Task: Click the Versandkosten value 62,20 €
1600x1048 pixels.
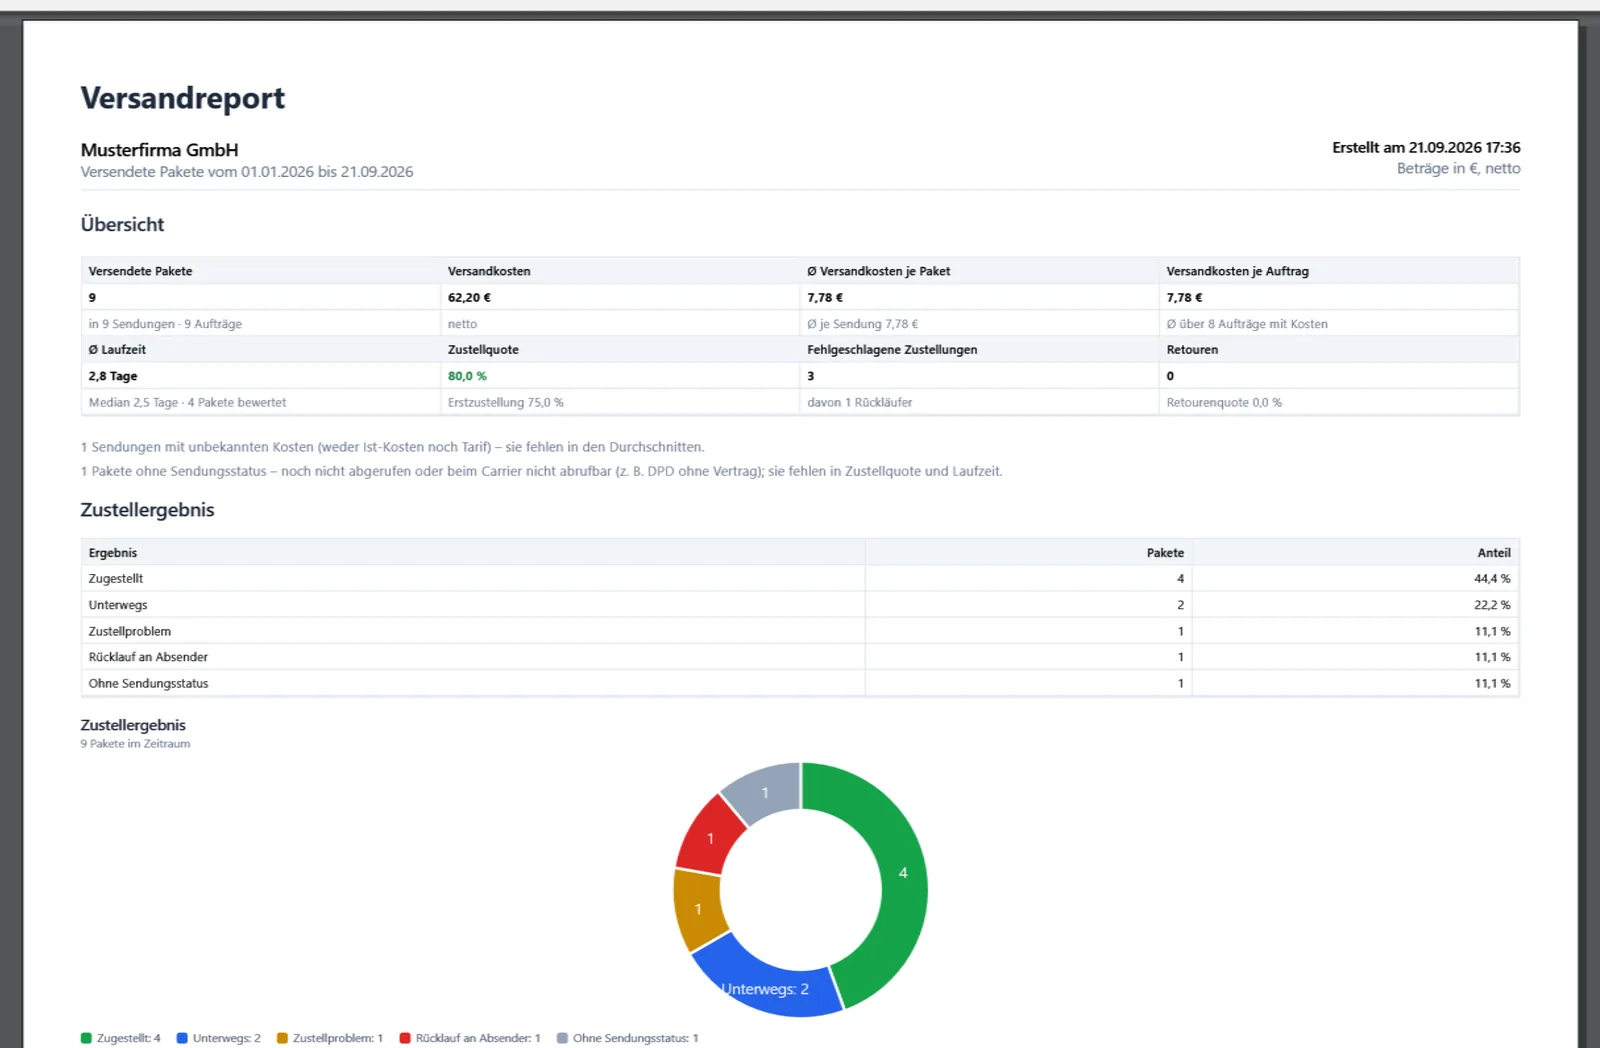Action: (x=469, y=297)
